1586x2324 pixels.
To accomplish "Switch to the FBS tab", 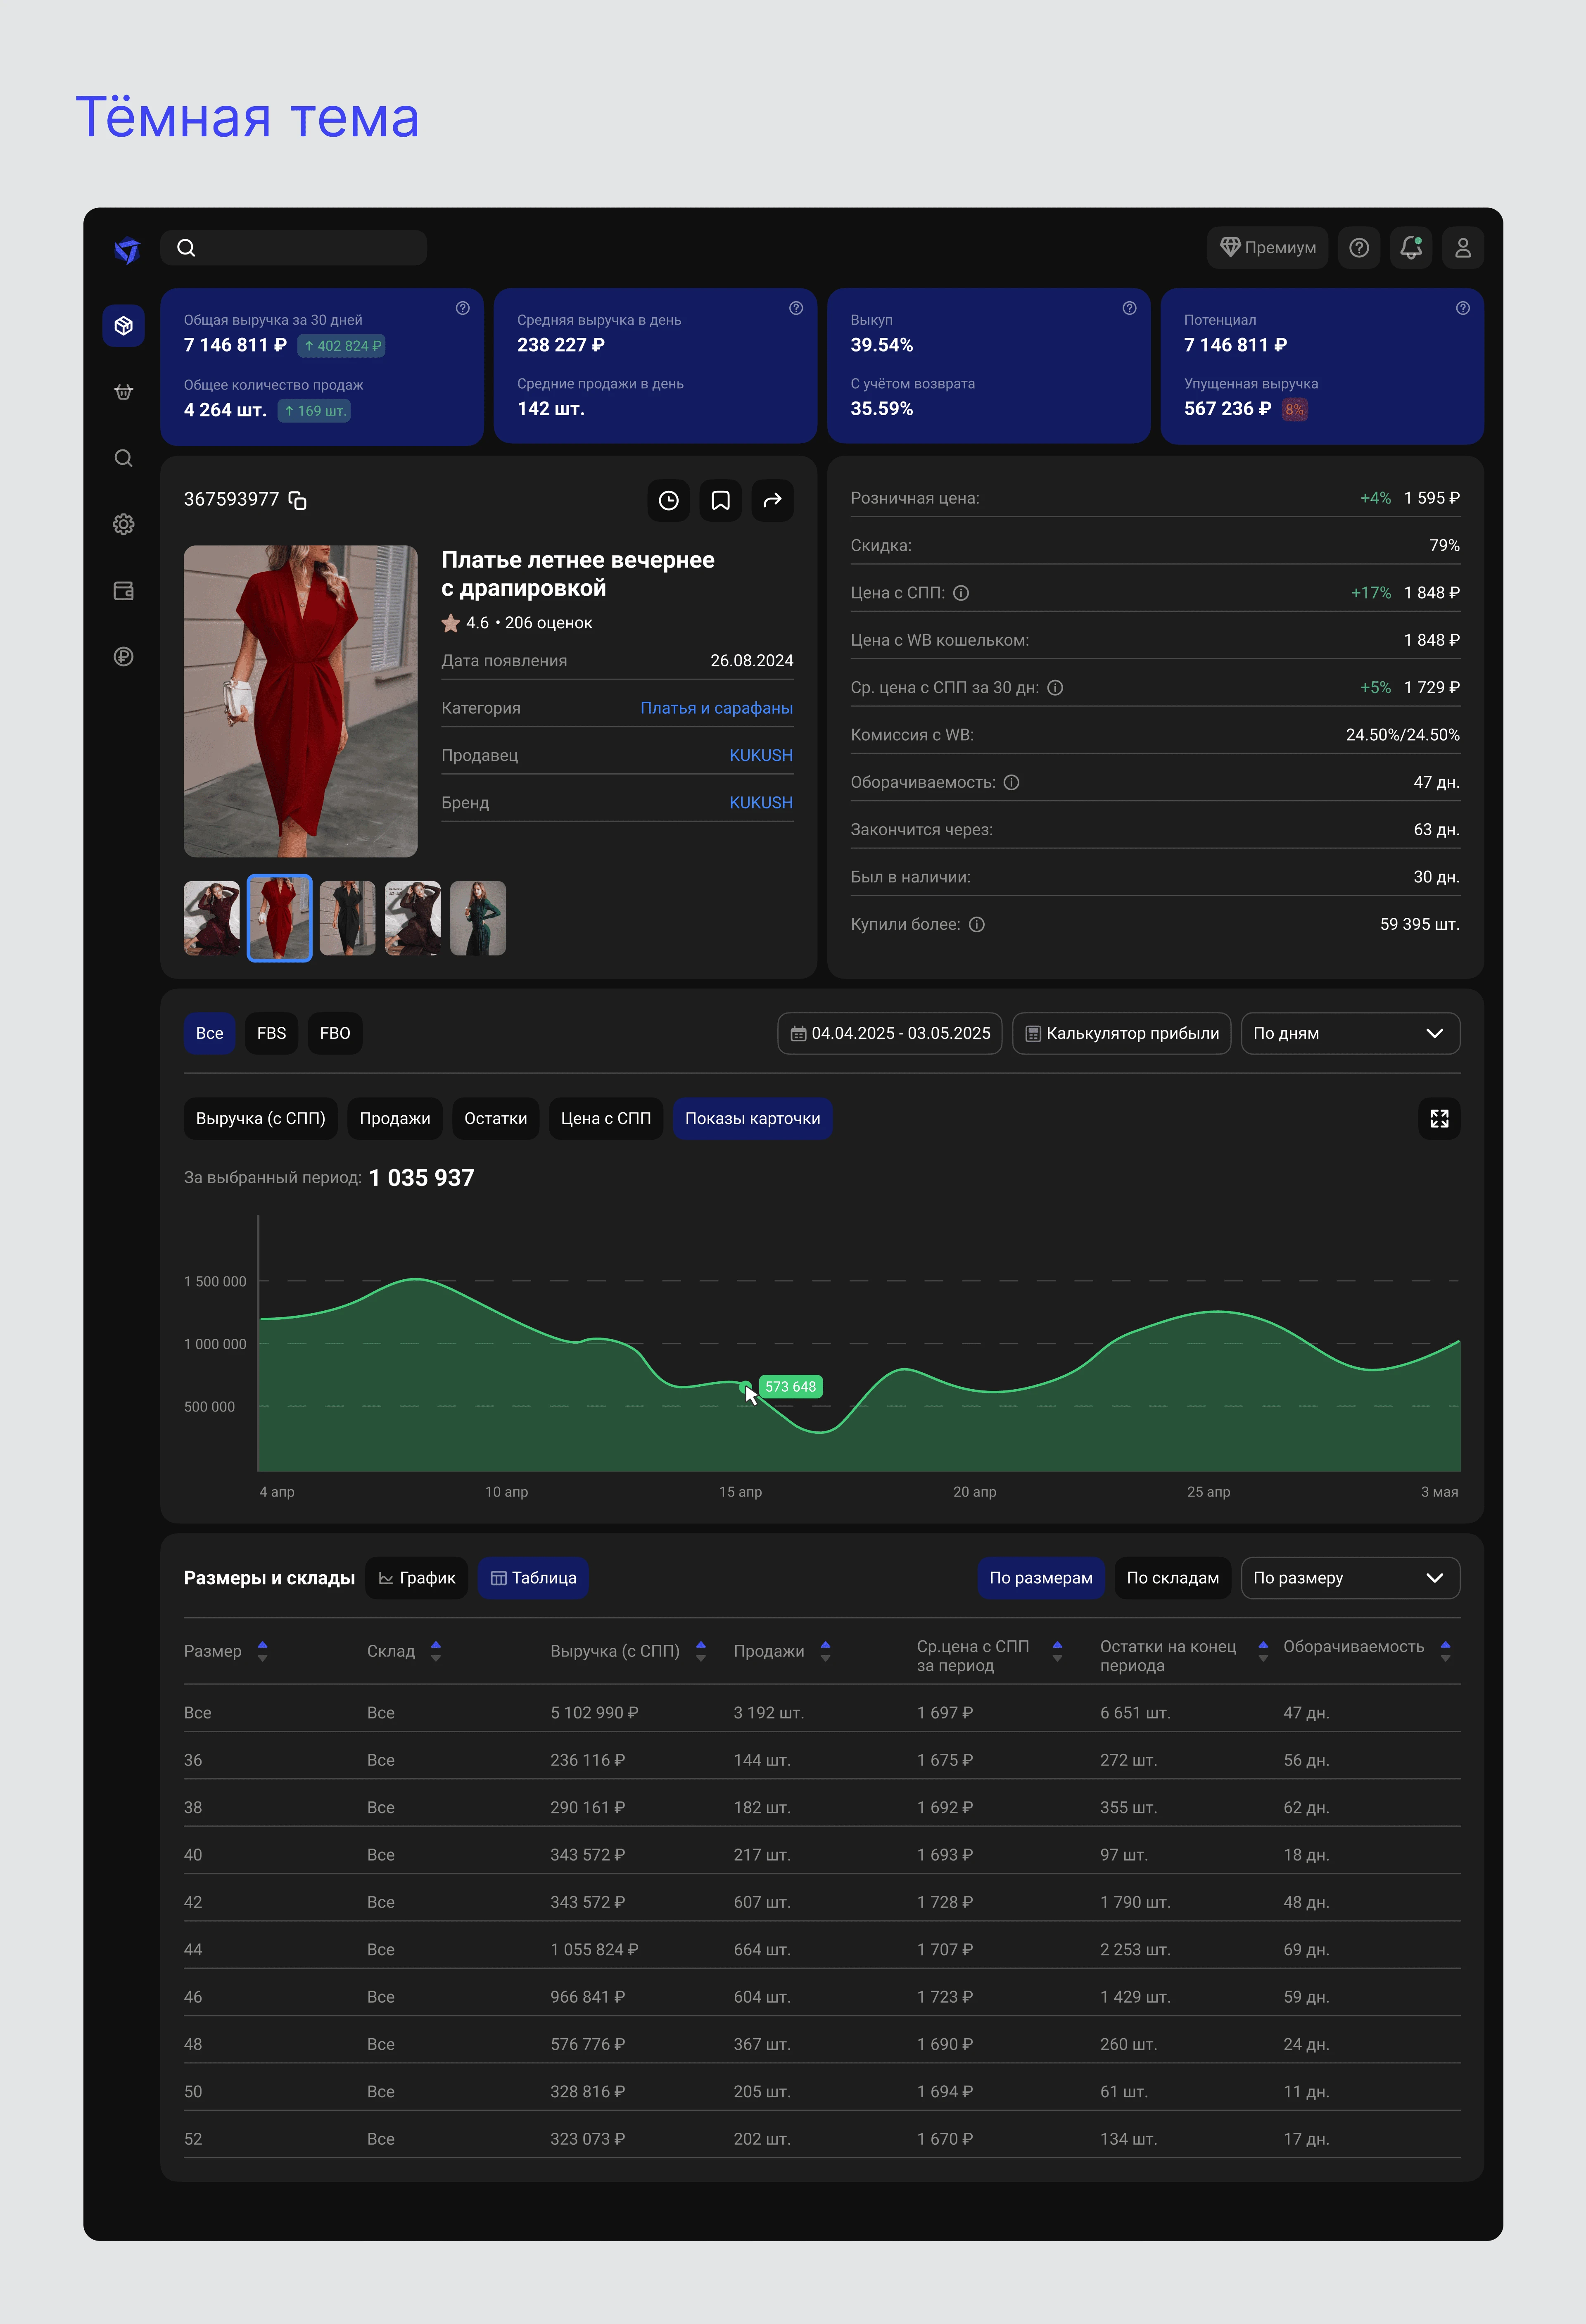I will pyautogui.click(x=271, y=1033).
